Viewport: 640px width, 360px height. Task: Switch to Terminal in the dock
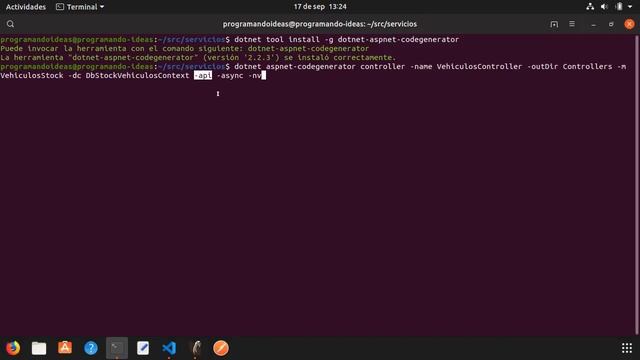click(x=117, y=348)
